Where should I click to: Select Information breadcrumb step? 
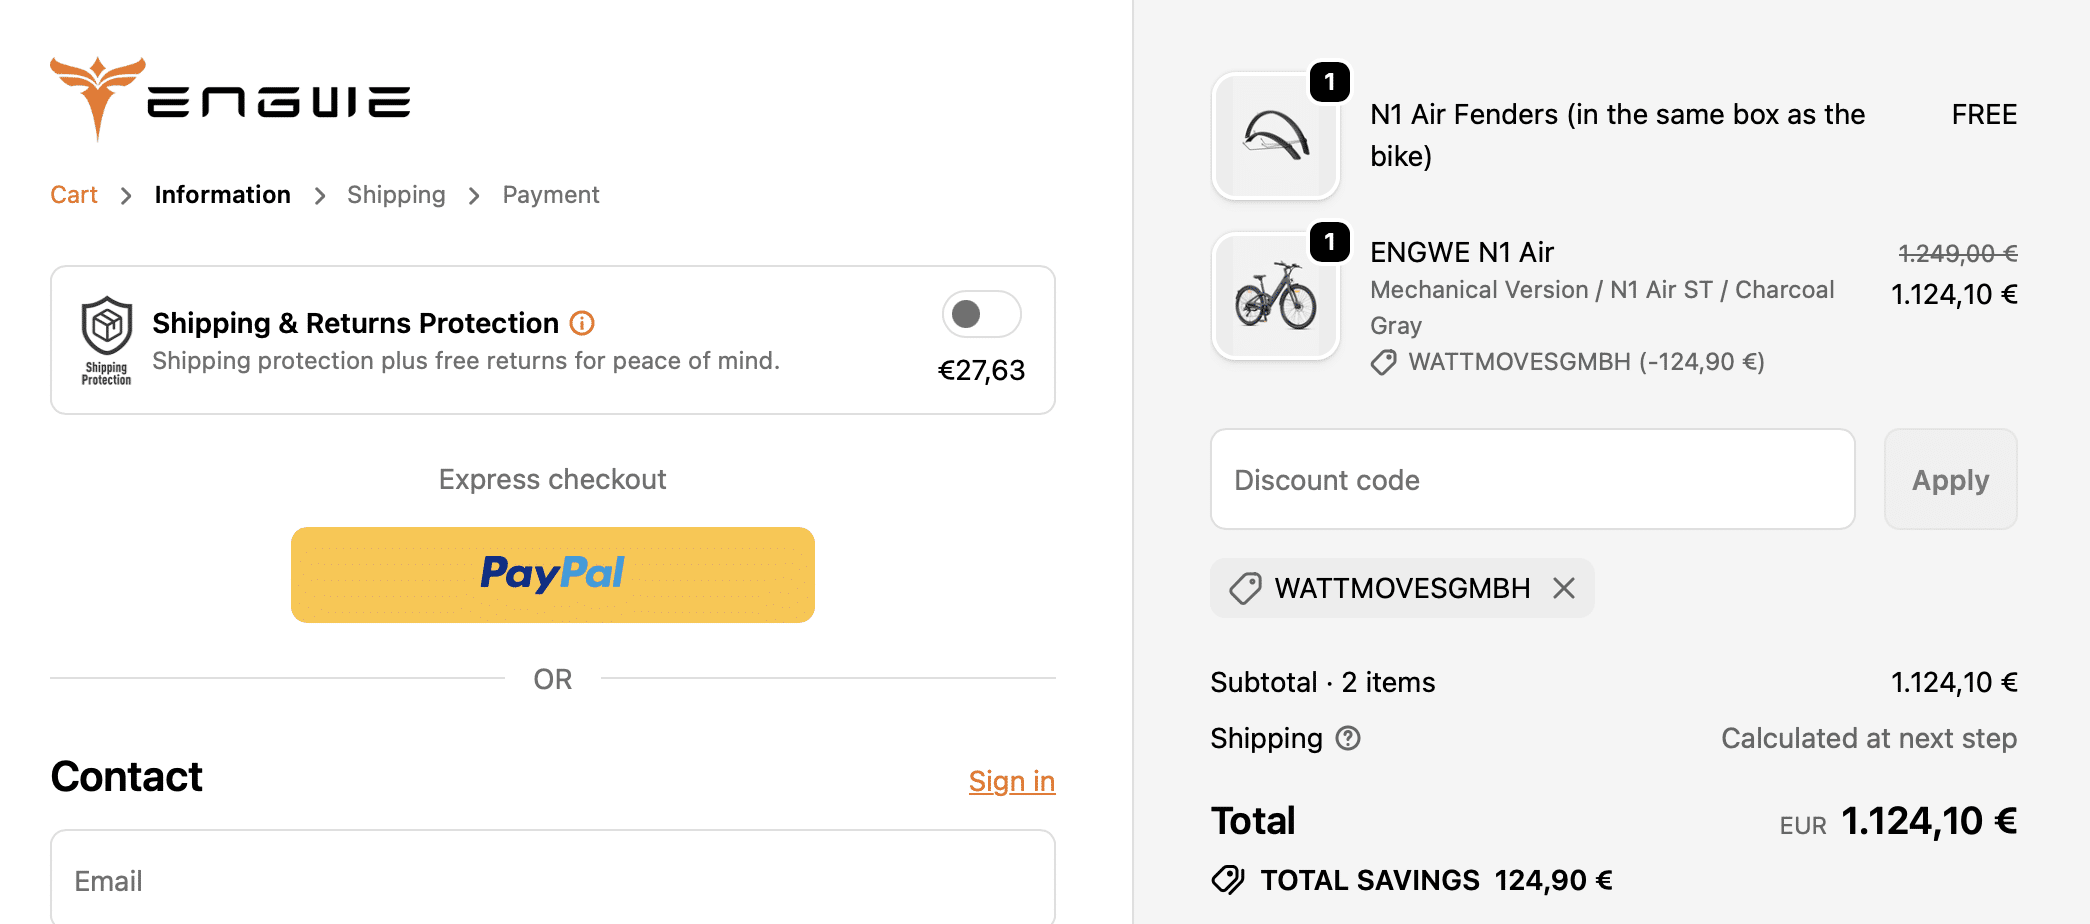tap(222, 195)
